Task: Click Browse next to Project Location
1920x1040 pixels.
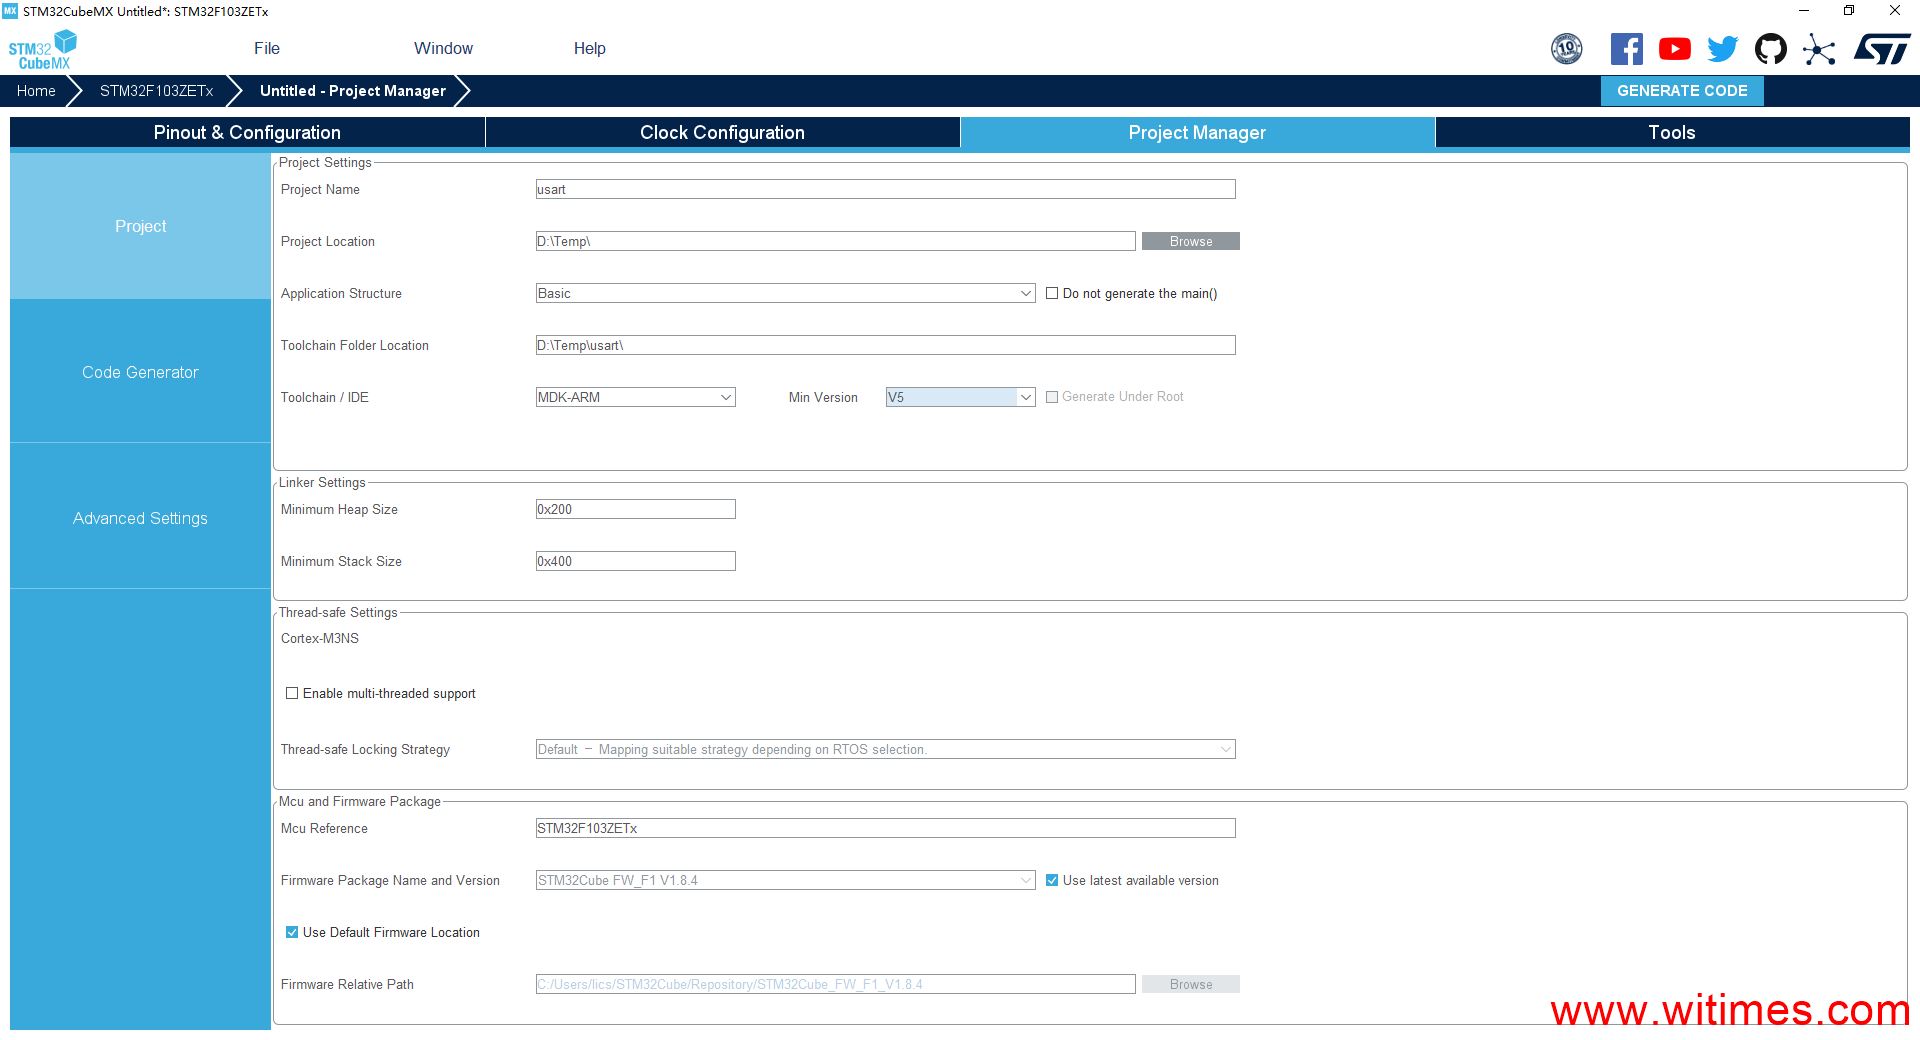Action: [x=1191, y=241]
